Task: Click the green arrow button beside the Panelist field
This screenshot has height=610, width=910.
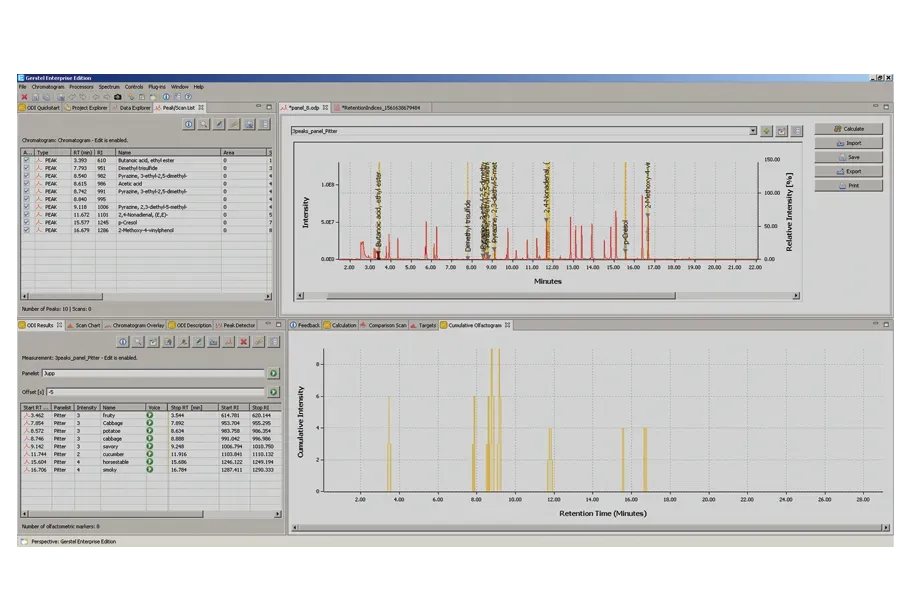Action: [272, 373]
